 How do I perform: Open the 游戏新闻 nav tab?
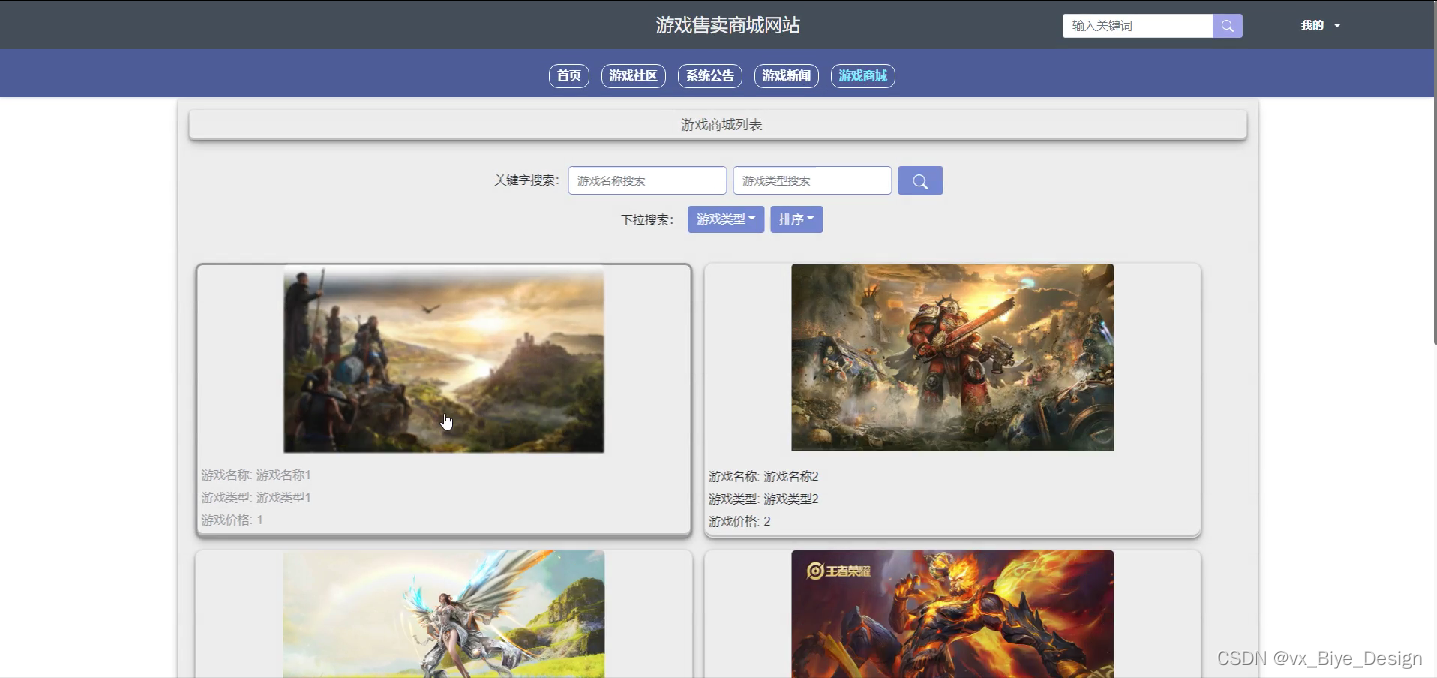tap(787, 76)
